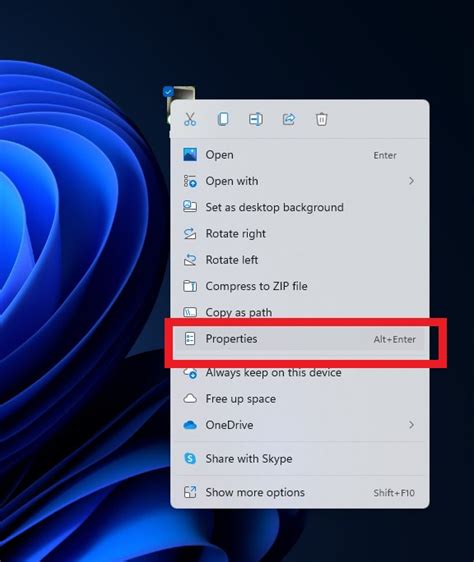Untick the selected file's blue checkbox
Image resolution: width=474 pixels, height=562 pixels.
click(x=168, y=92)
